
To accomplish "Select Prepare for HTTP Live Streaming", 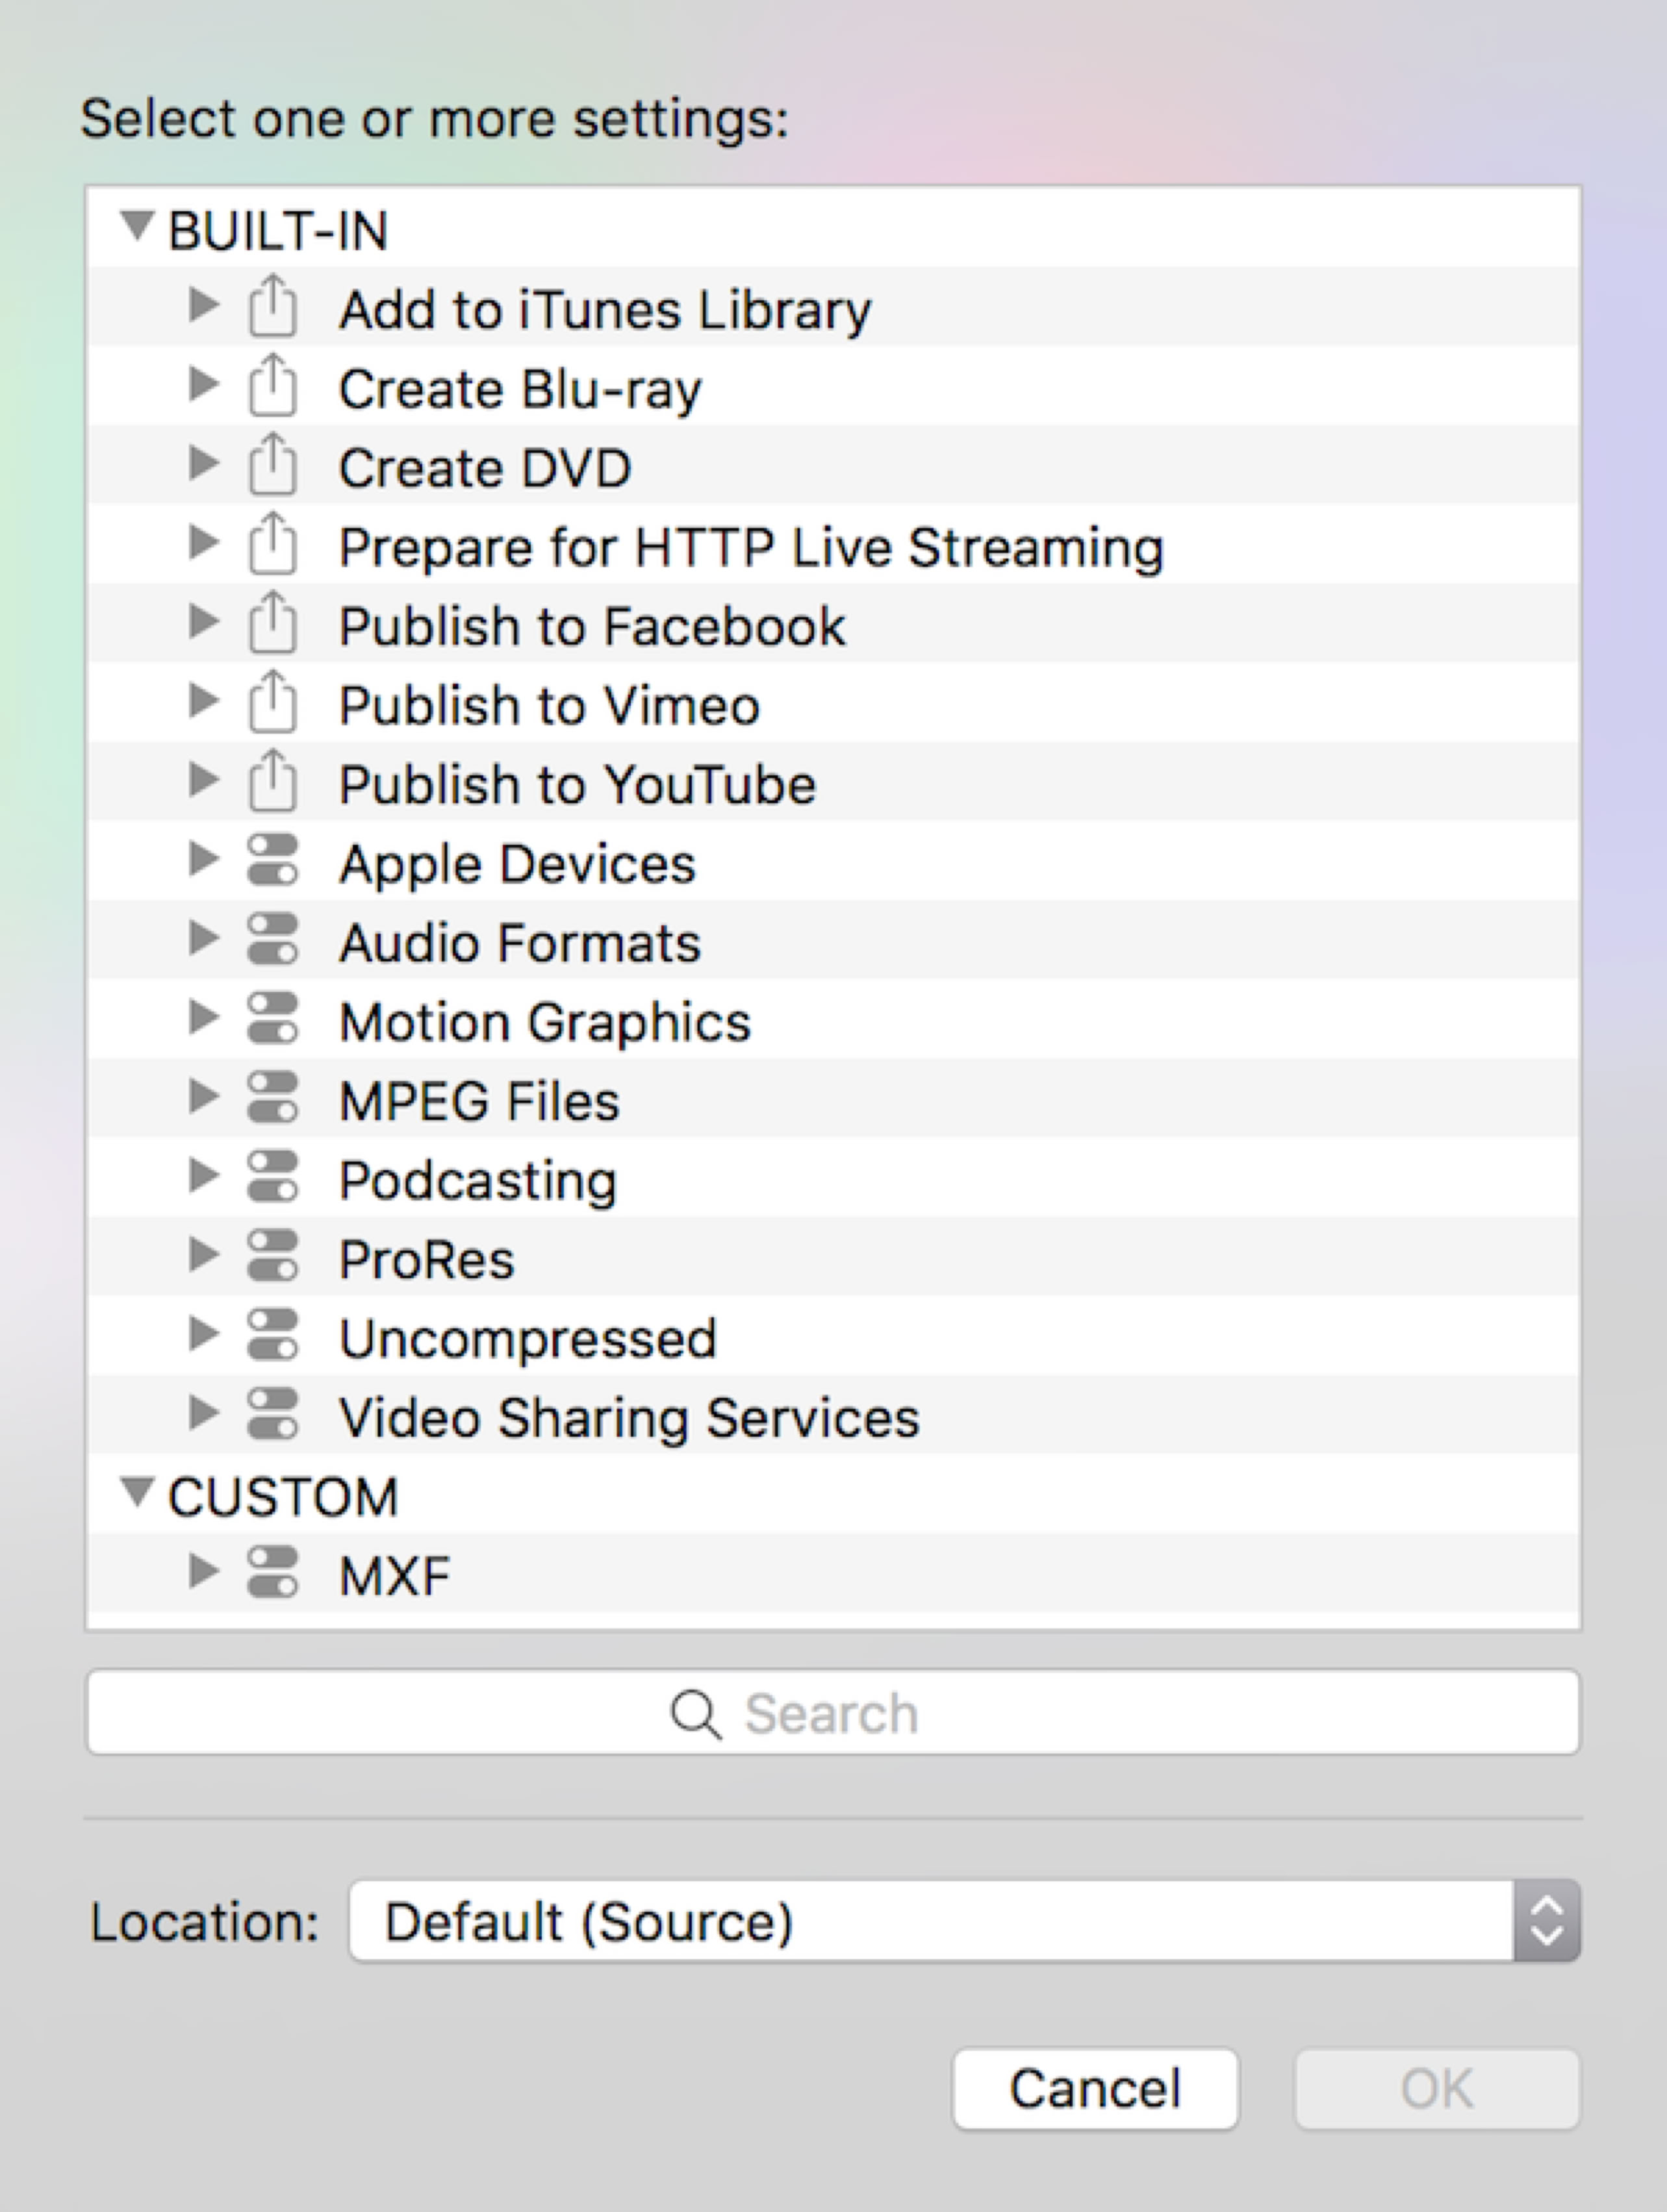I will coord(750,547).
